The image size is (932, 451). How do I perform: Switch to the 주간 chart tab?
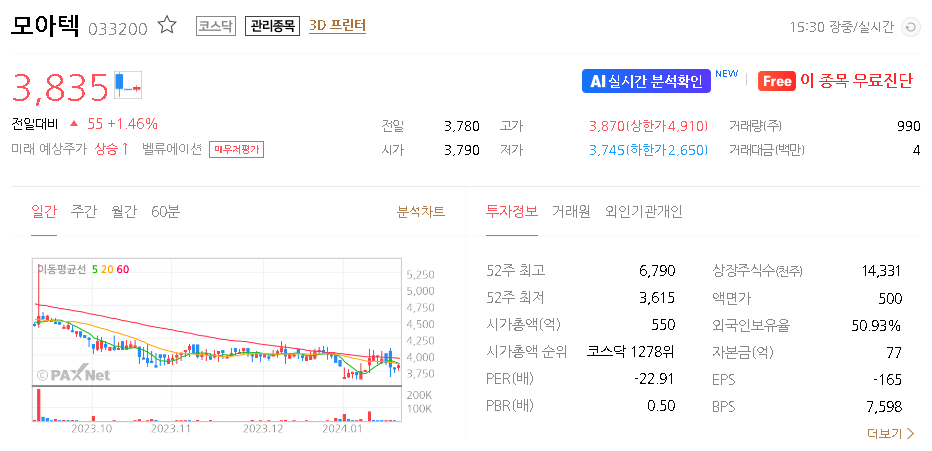(83, 212)
